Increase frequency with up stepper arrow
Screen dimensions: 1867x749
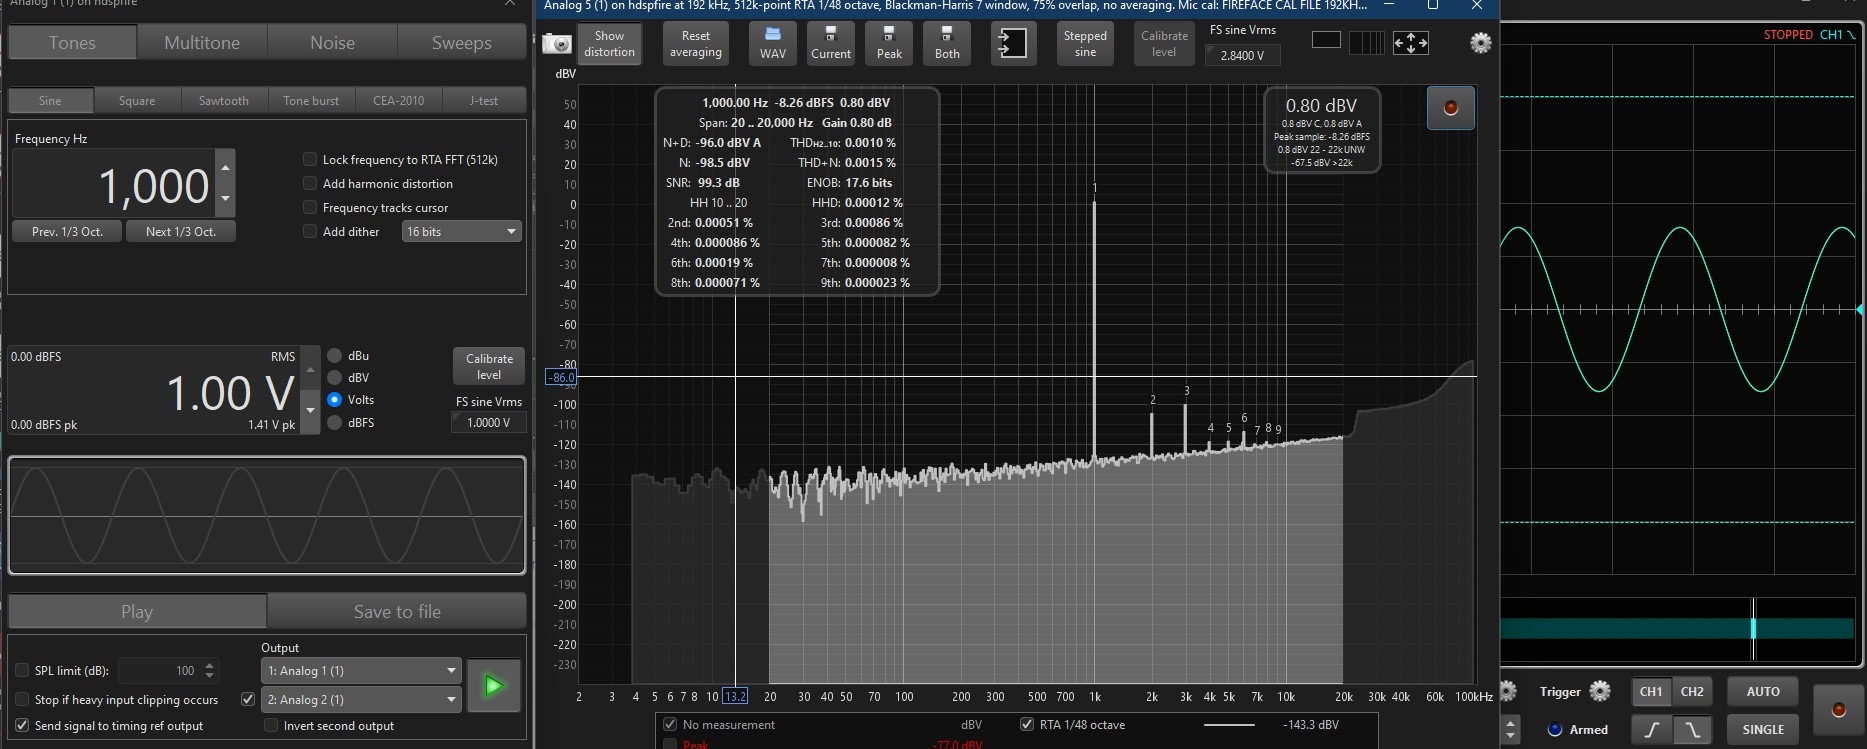pos(226,167)
